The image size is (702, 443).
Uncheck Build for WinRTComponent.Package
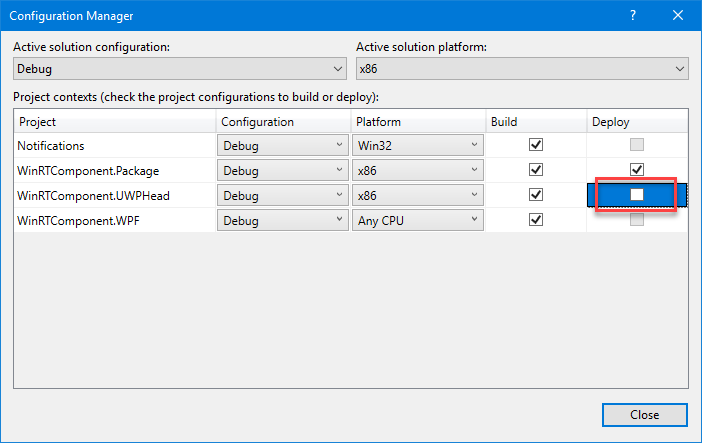[x=536, y=170]
